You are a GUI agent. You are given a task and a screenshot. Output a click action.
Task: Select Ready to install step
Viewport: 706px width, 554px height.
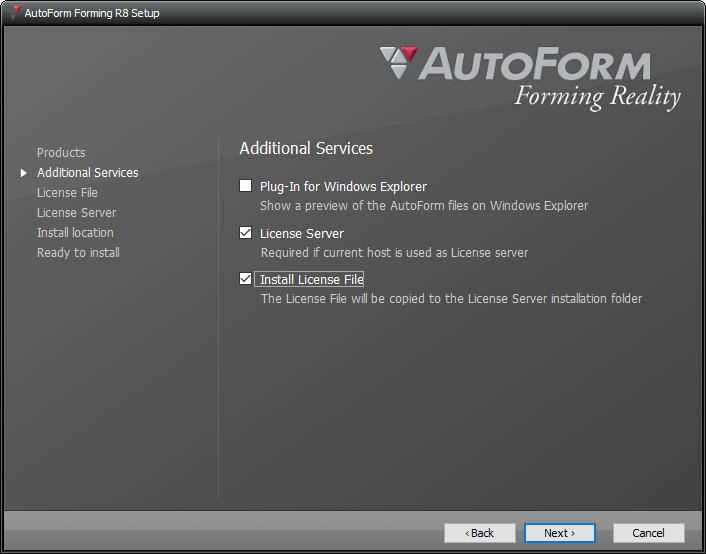coord(78,253)
